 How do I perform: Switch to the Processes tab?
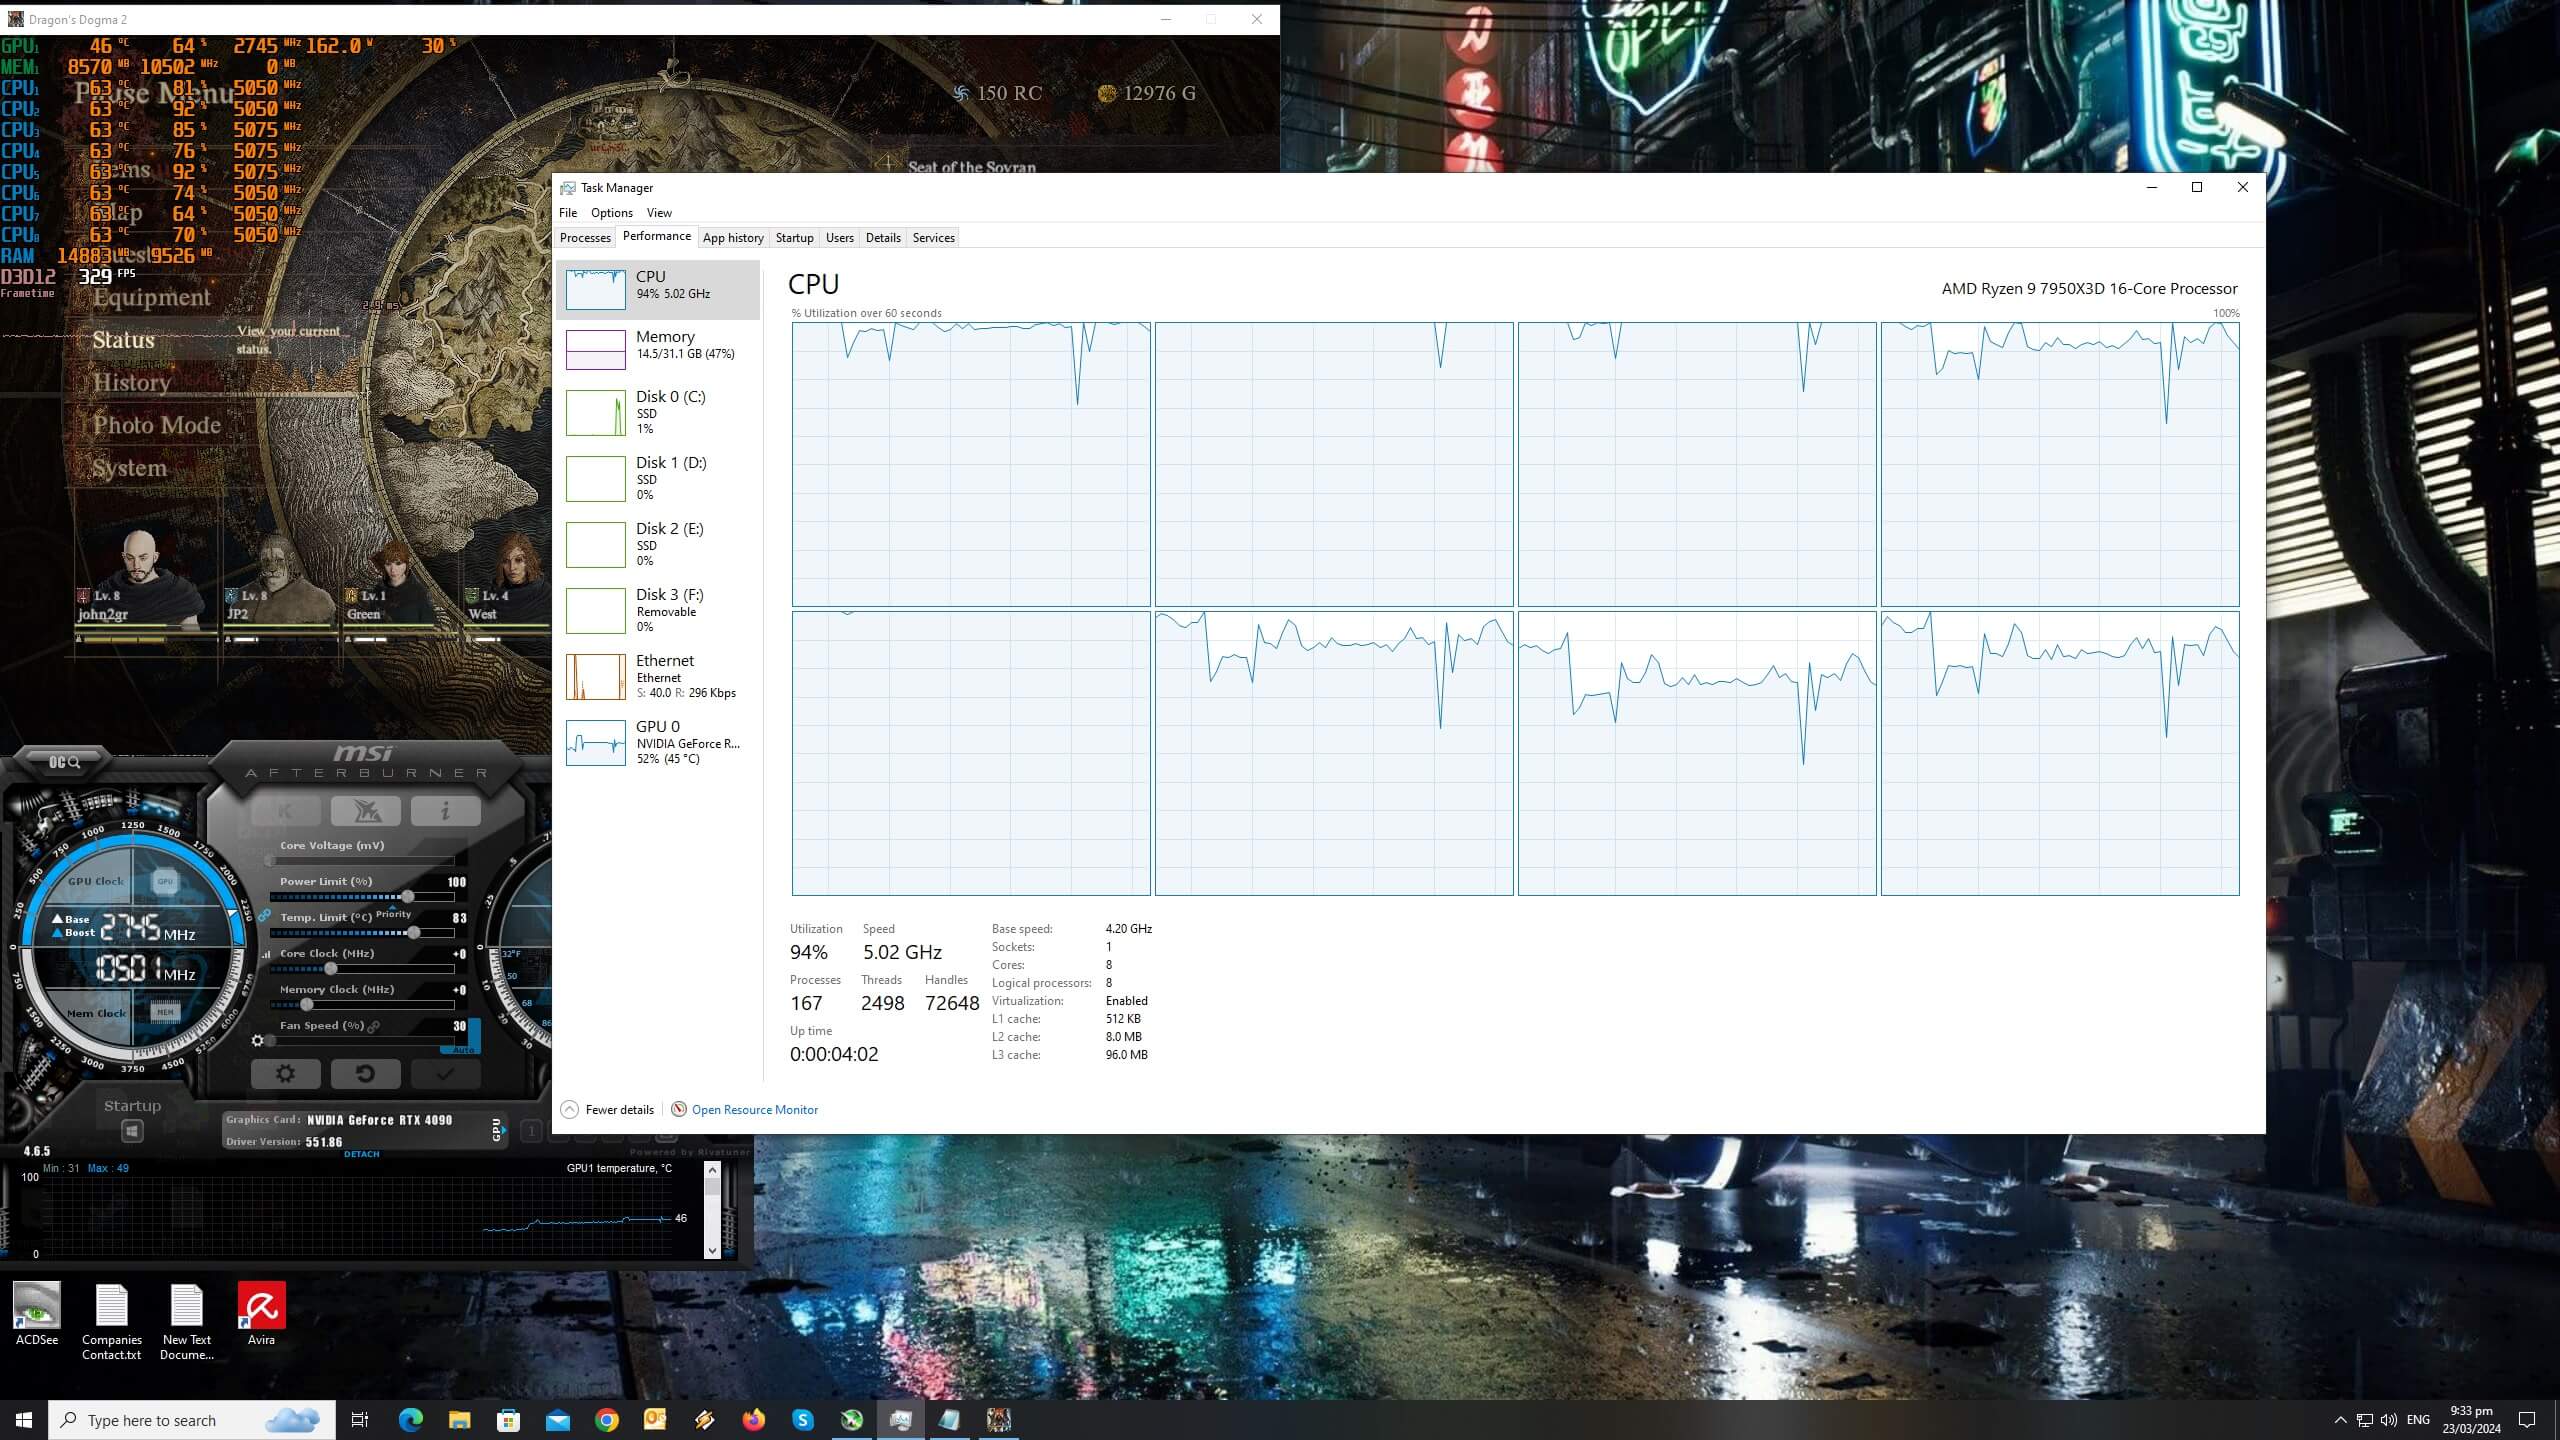pos(585,238)
